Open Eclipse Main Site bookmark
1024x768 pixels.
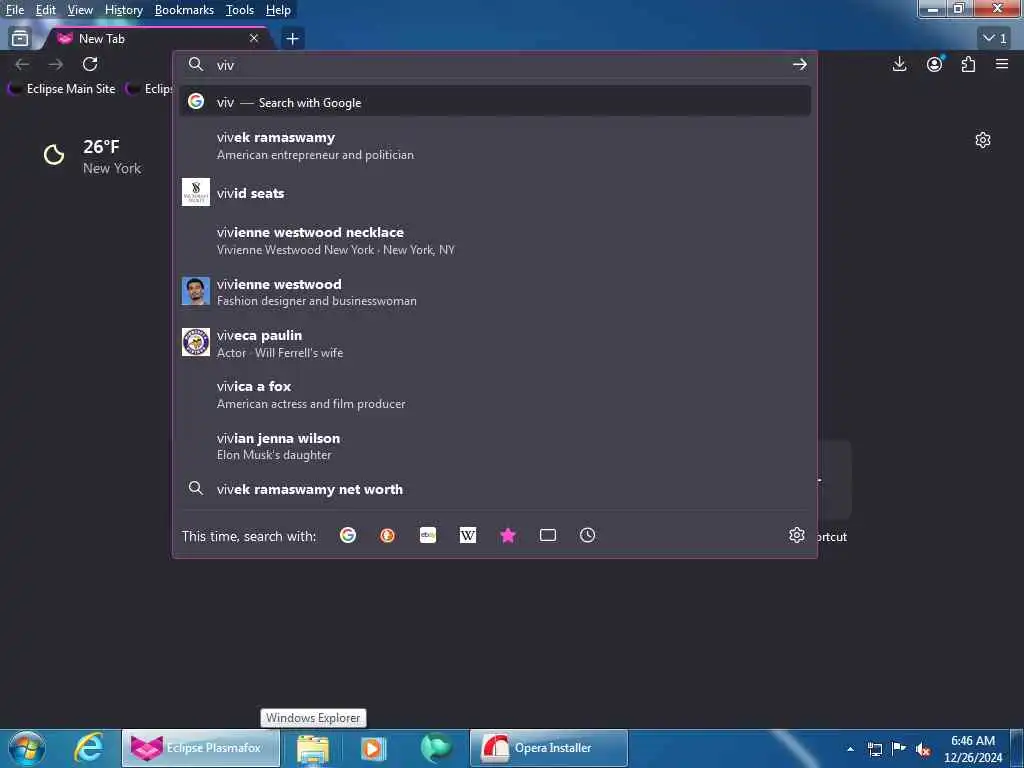62,89
